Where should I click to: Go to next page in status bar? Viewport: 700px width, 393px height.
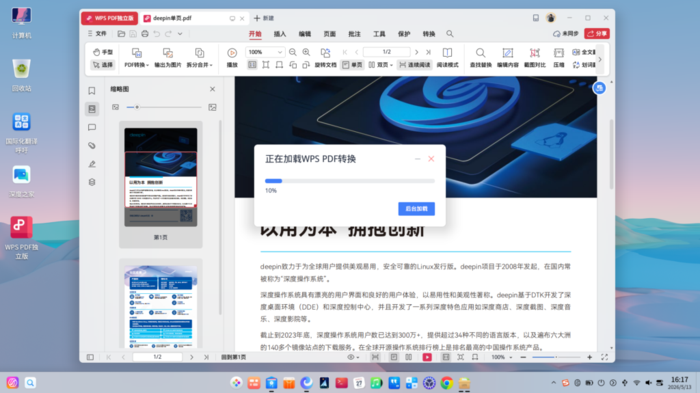(192, 357)
